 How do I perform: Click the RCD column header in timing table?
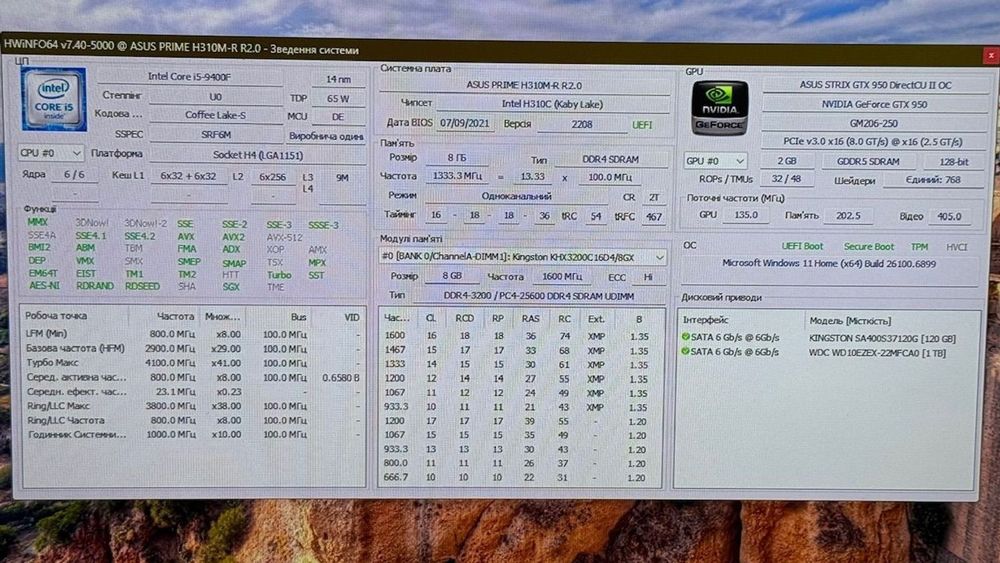tap(464, 318)
